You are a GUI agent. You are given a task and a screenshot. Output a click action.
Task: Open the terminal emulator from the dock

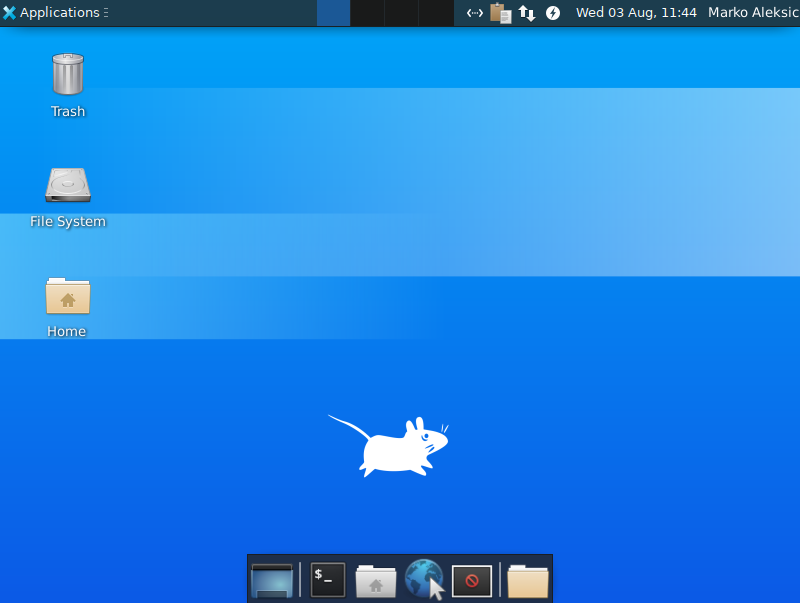pos(327,580)
